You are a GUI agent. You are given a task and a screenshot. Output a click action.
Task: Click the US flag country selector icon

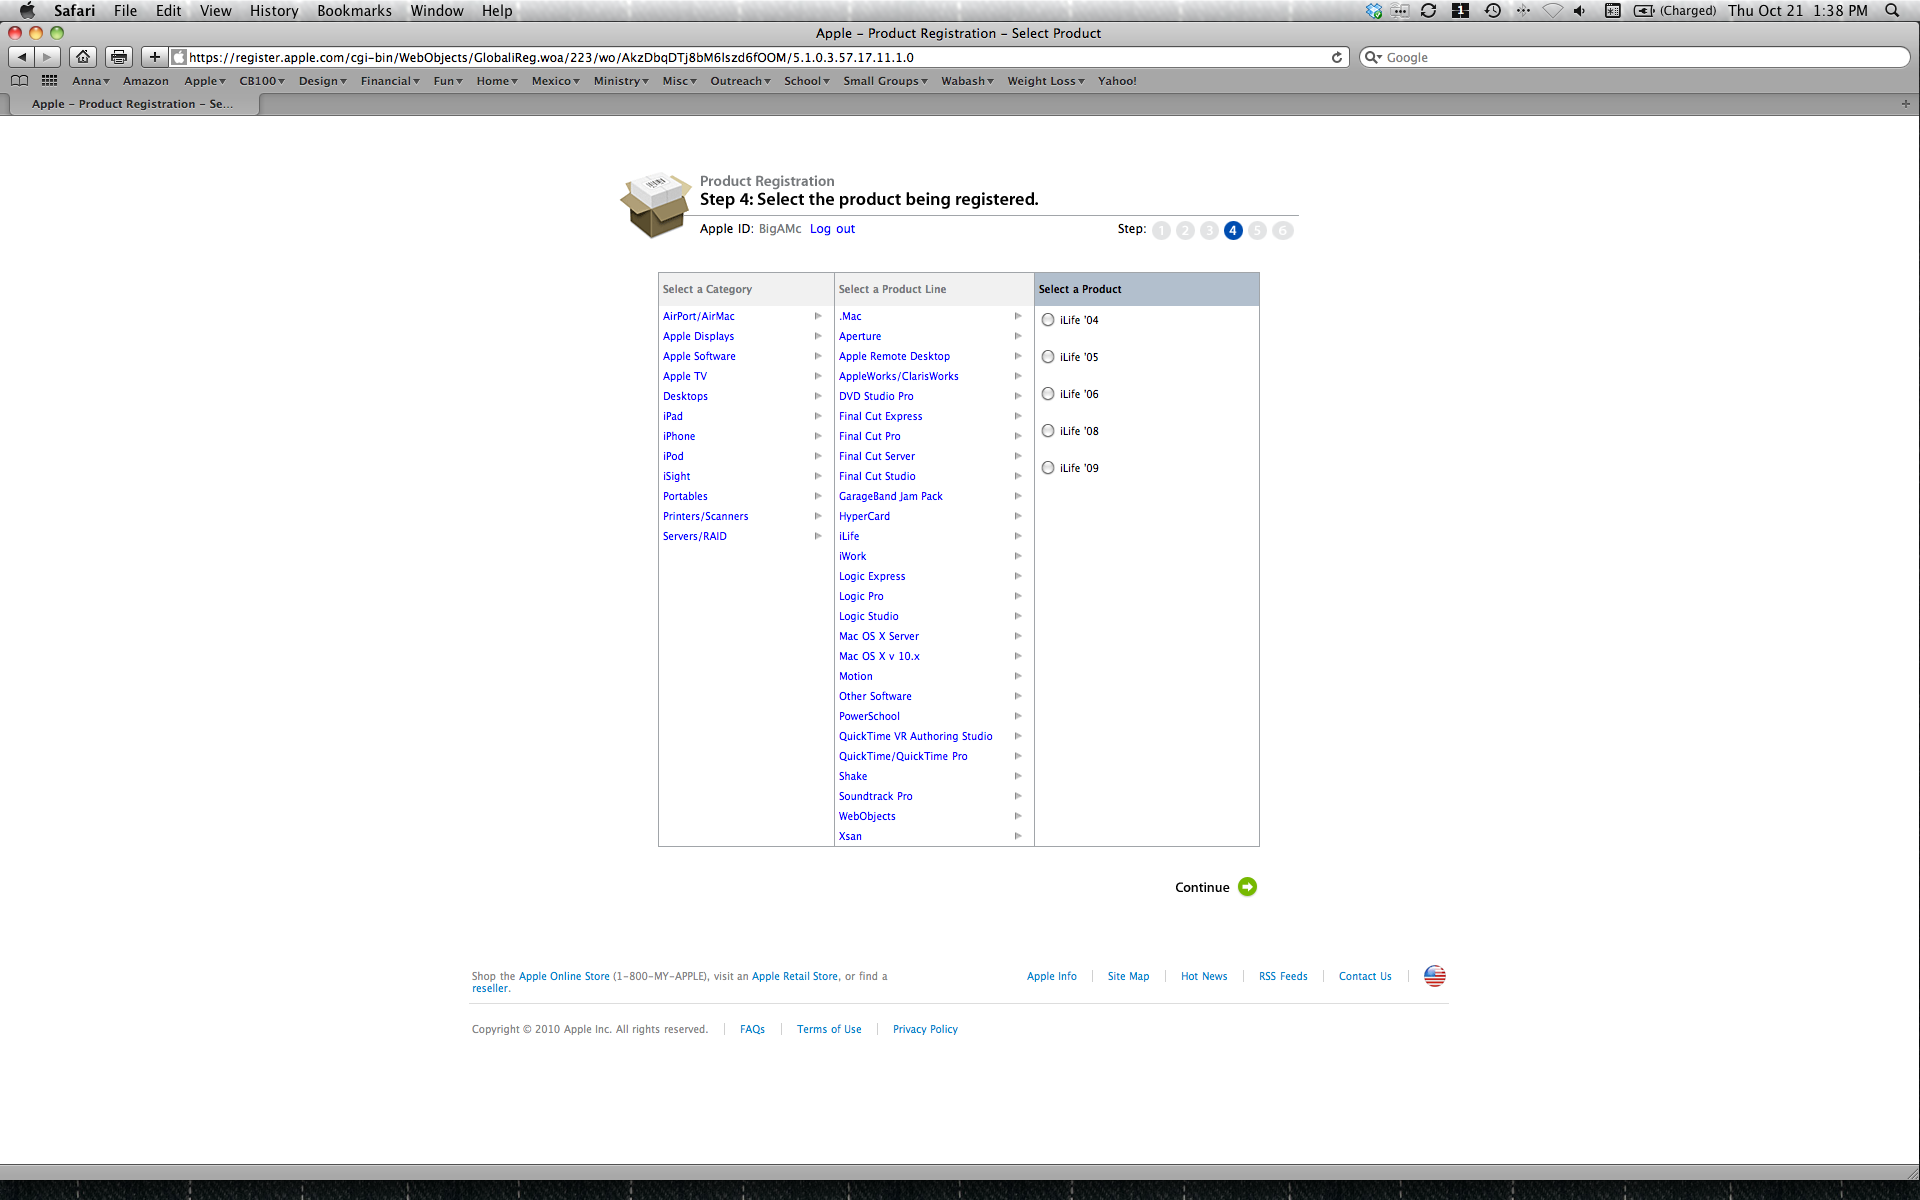click(1434, 976)
